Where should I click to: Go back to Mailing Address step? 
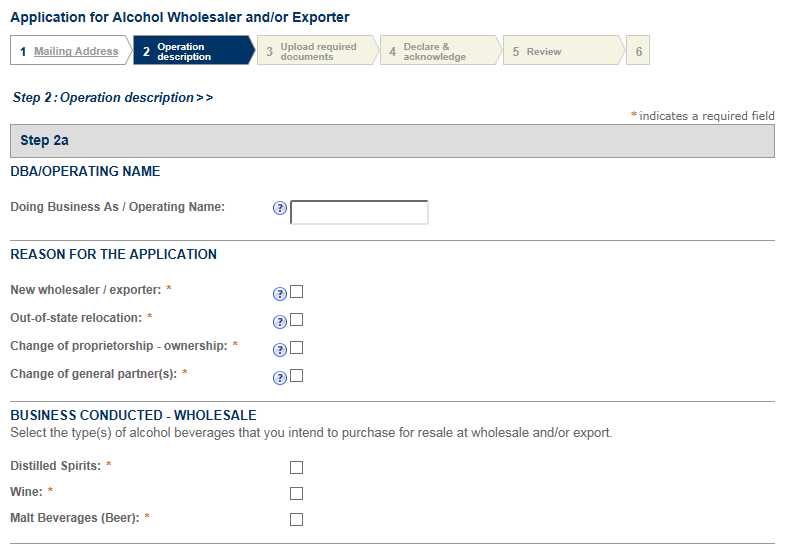tap(75, 51)
